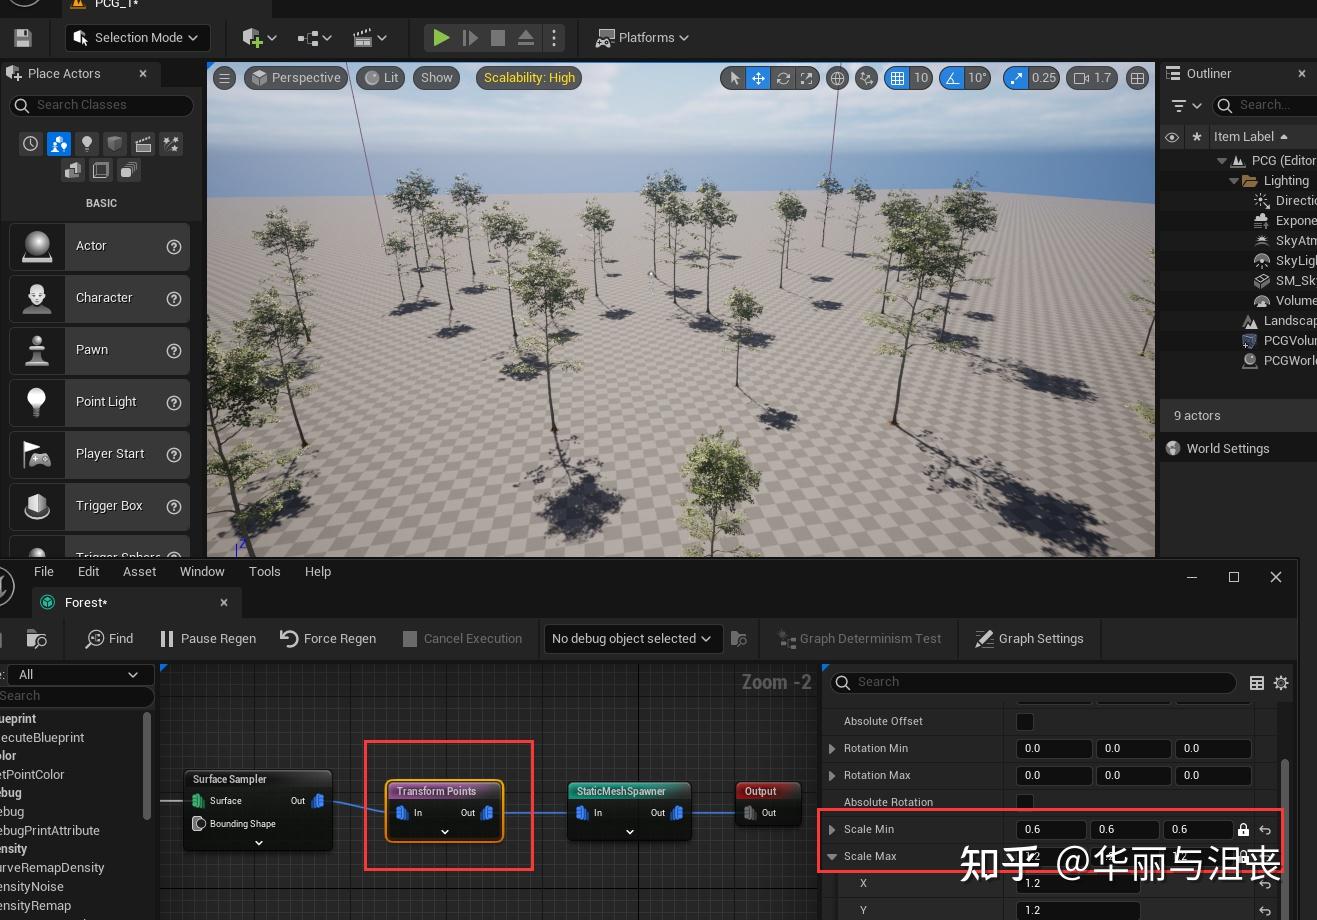The width and height of the screenshot is (1317, 920).
Task: Reset Scale Min value with the revert arrow
Action: click(1265, 830)
